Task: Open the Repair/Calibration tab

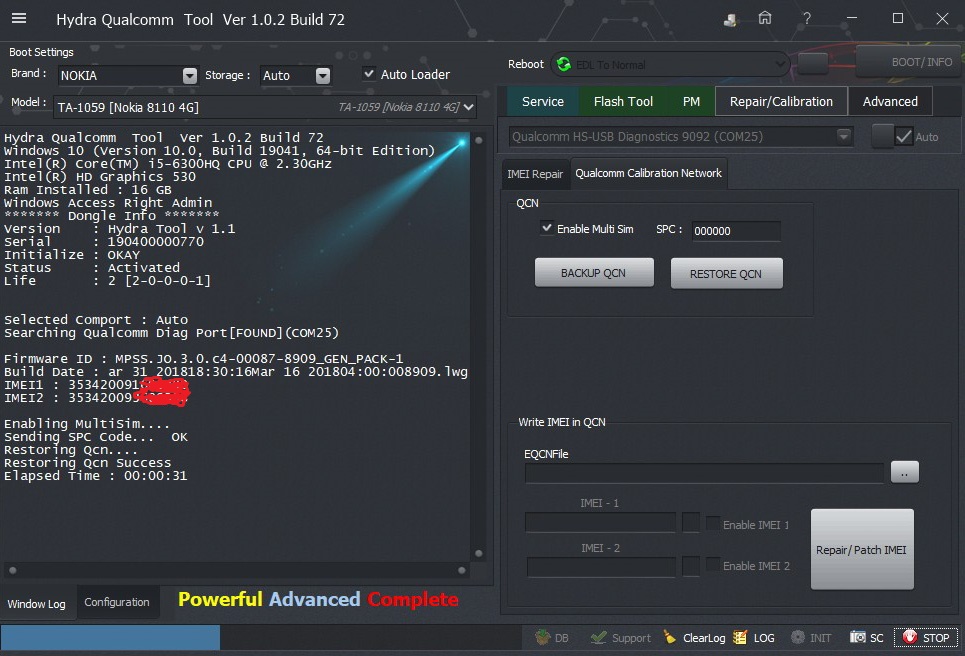Action: tap(781, 102)
